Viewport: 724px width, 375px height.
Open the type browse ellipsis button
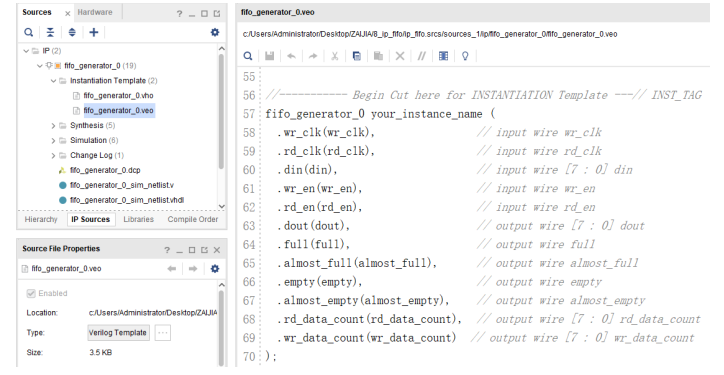pyautogui.click(x=163, y=333)
